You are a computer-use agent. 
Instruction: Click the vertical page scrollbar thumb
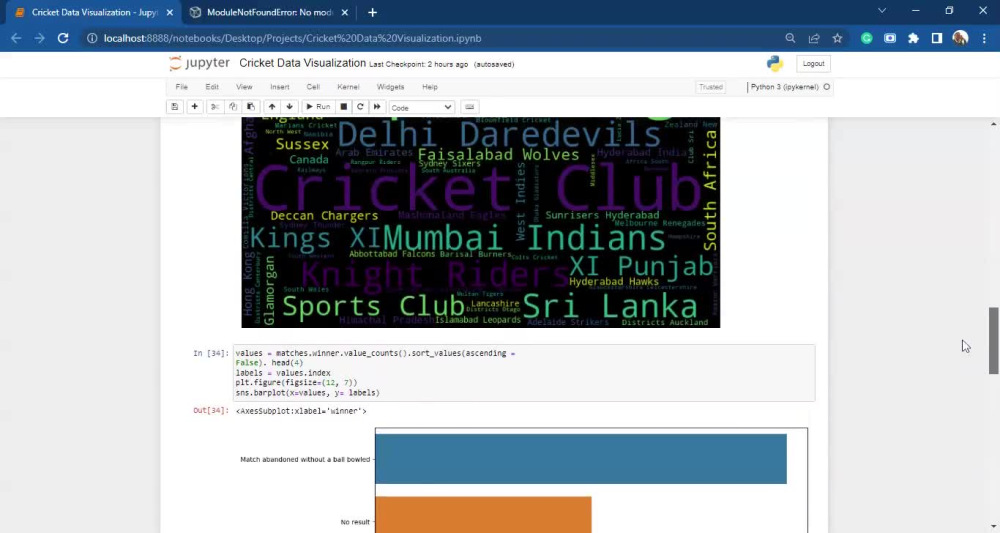tap(993, 340)
